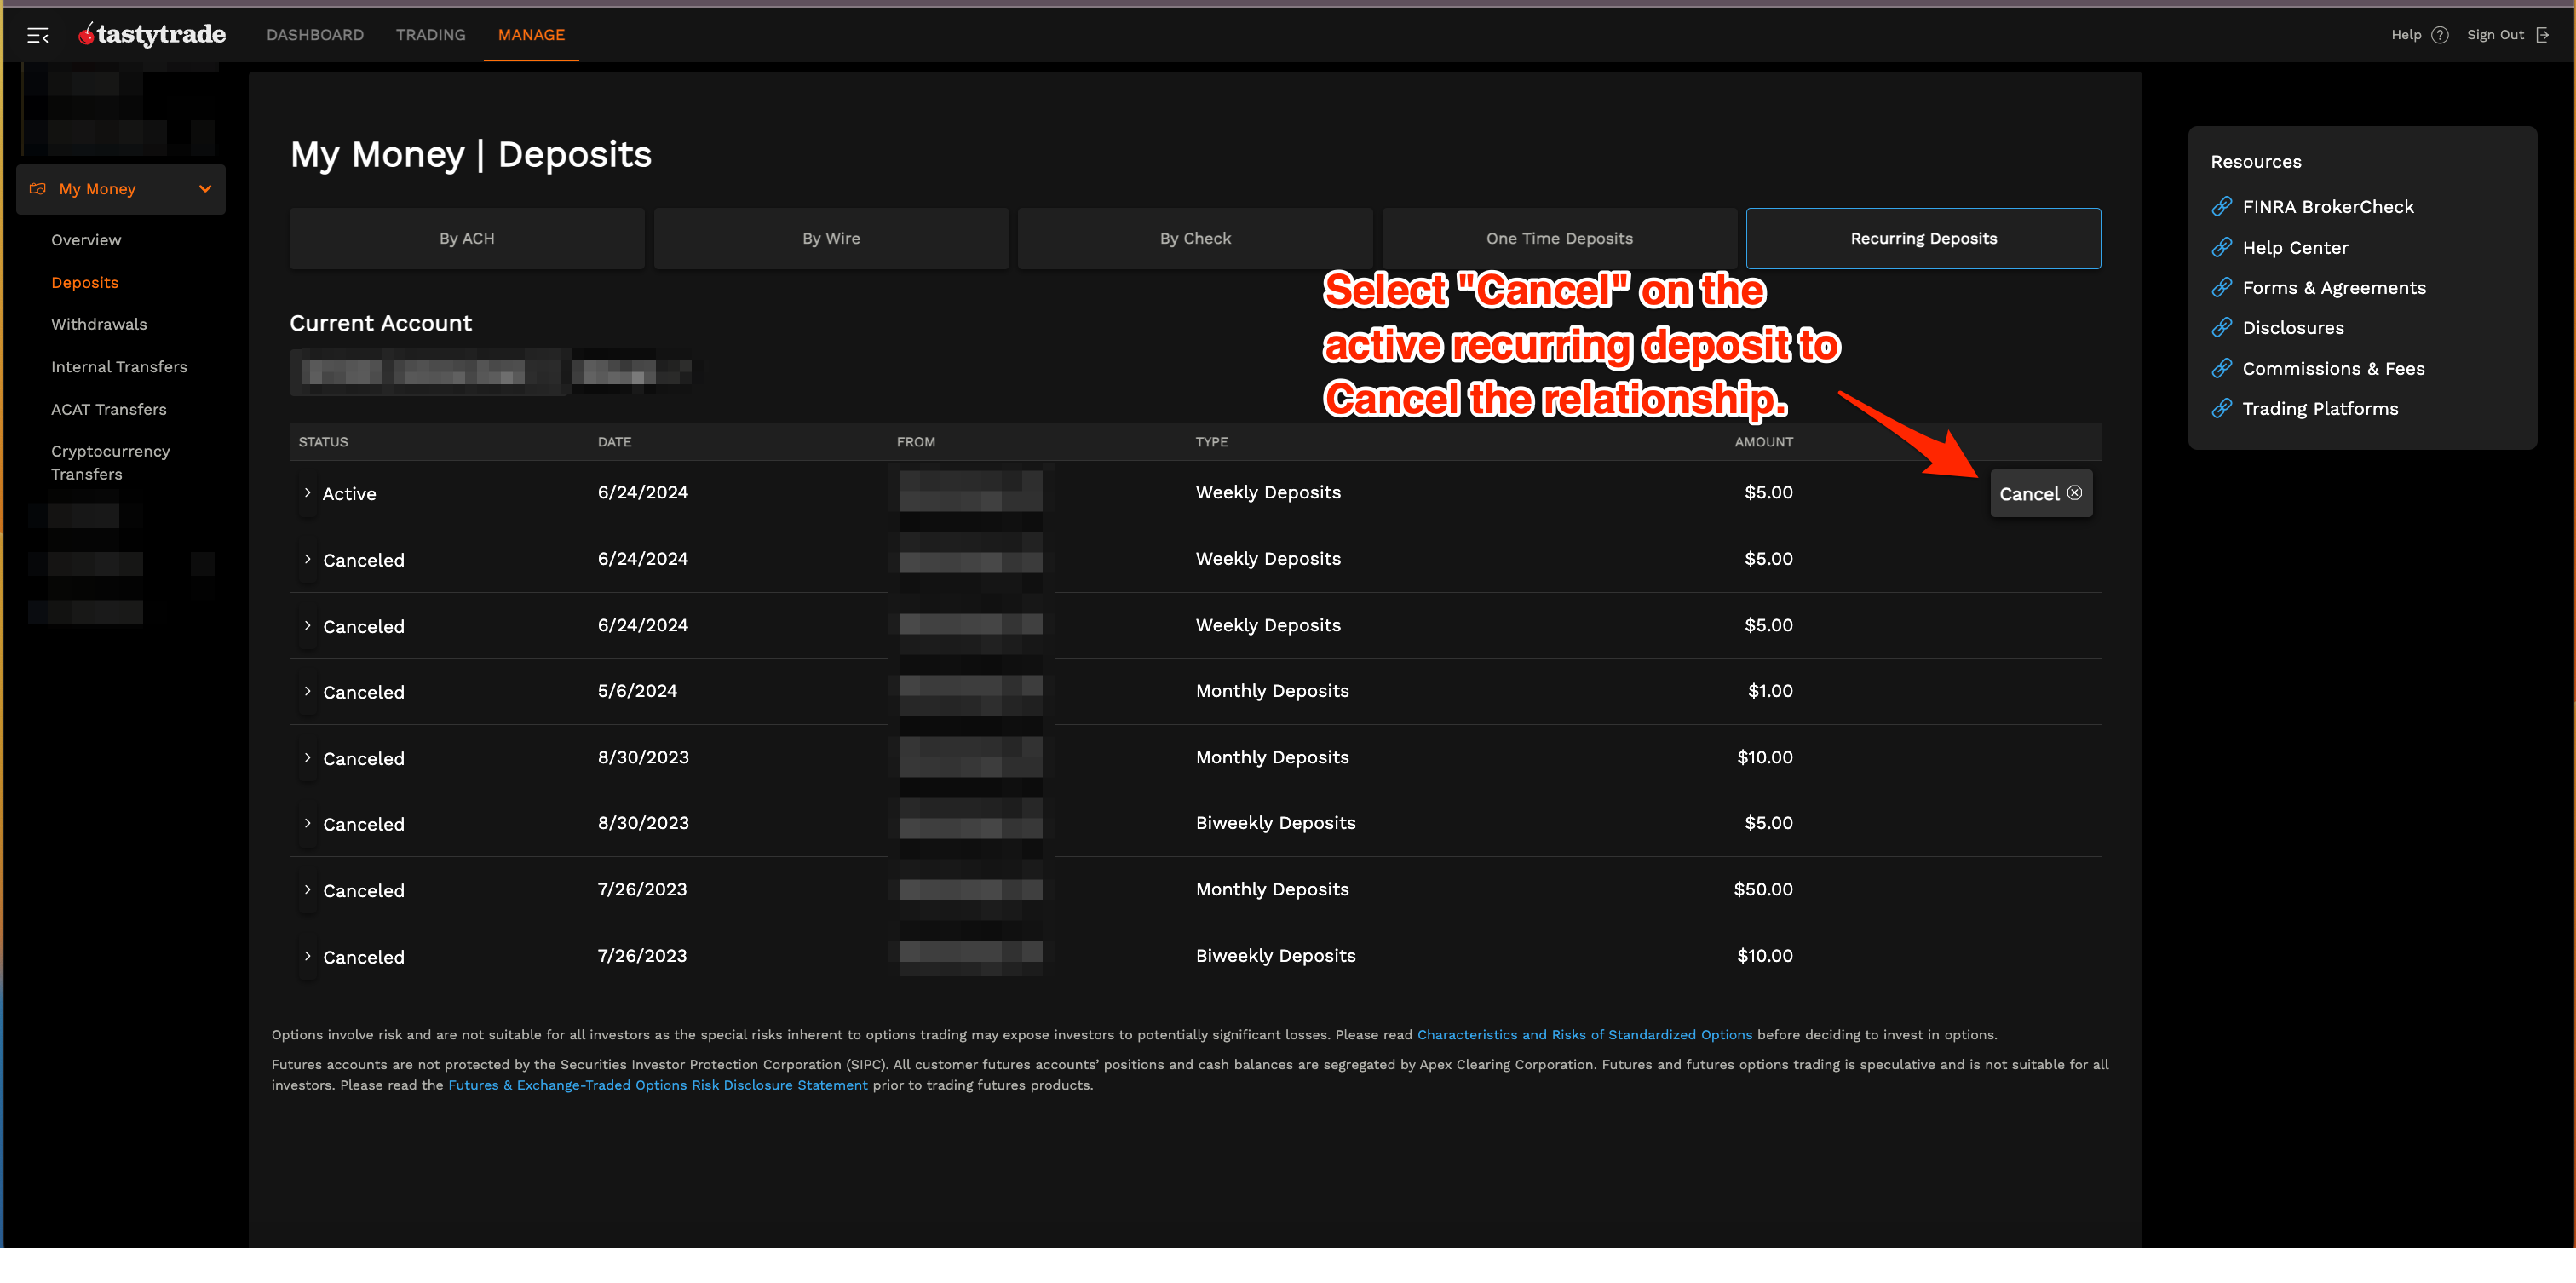
Task: Click the Help question mark icon
Action: tap(2440, 35)
